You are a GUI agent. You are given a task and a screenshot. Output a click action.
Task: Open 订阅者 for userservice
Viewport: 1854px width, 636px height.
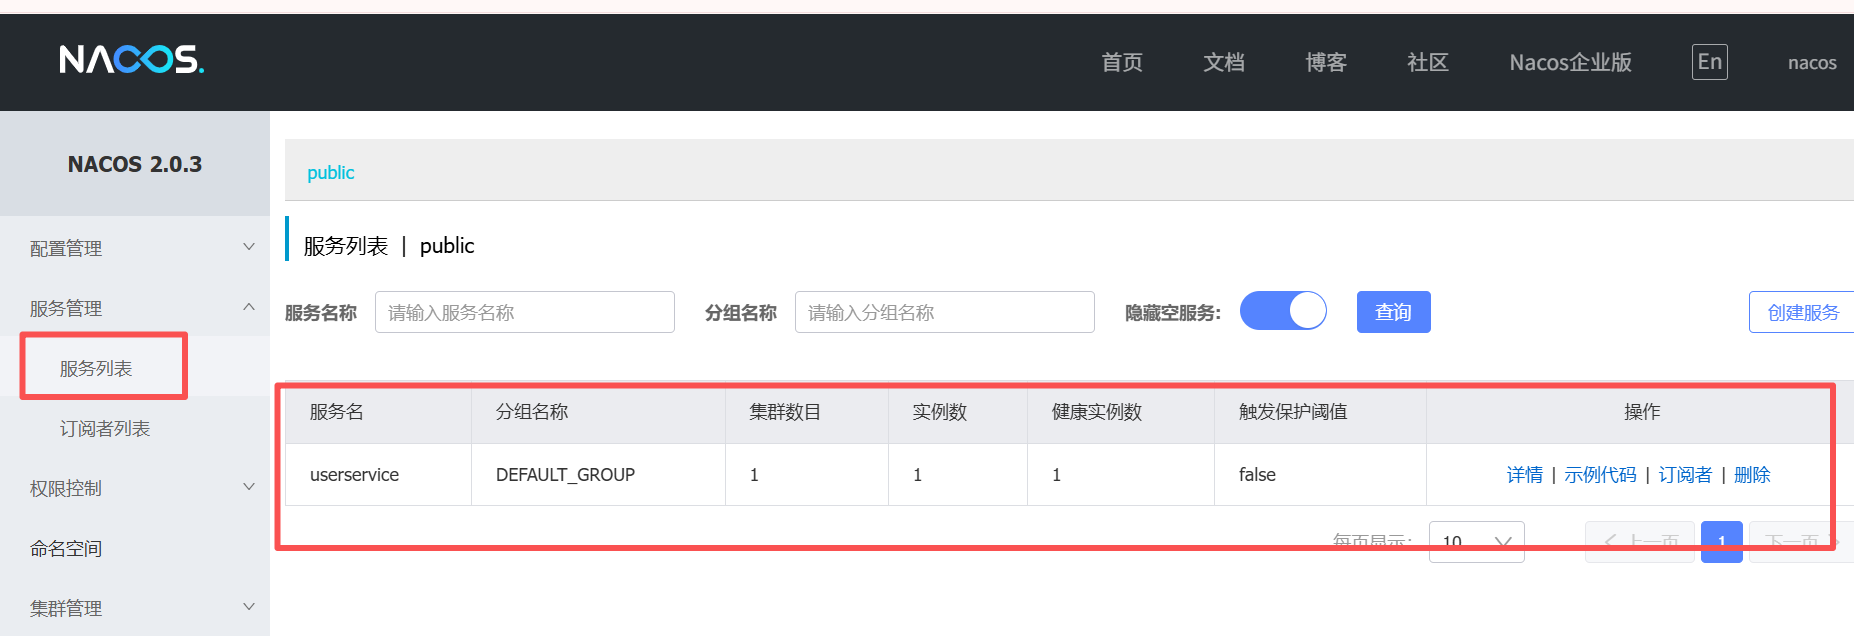[x=1685, y=475]
